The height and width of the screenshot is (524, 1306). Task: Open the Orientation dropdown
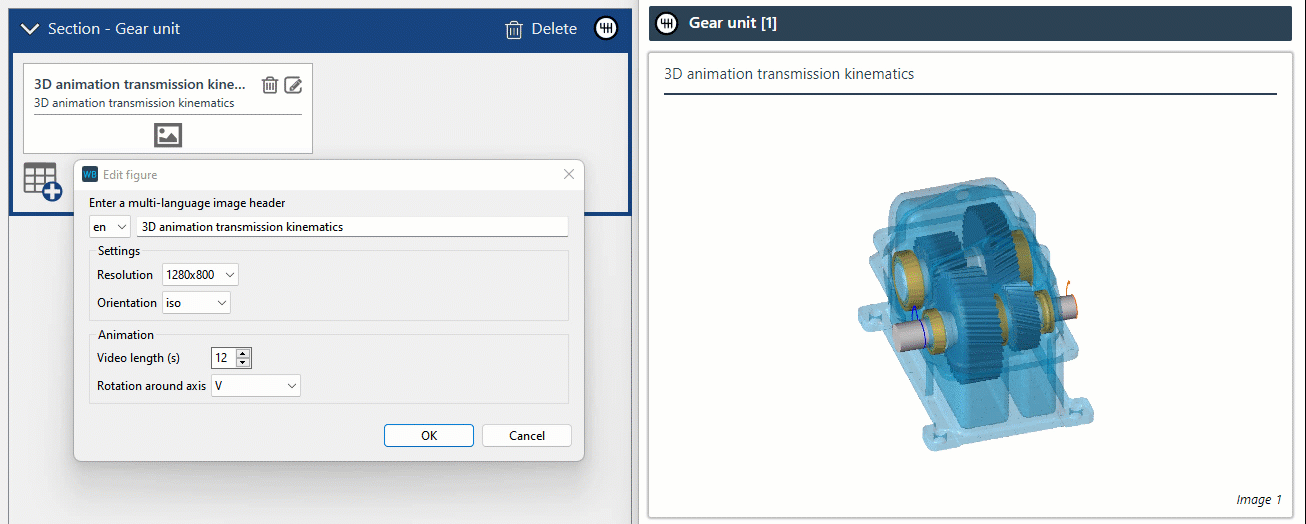[196, 302]
